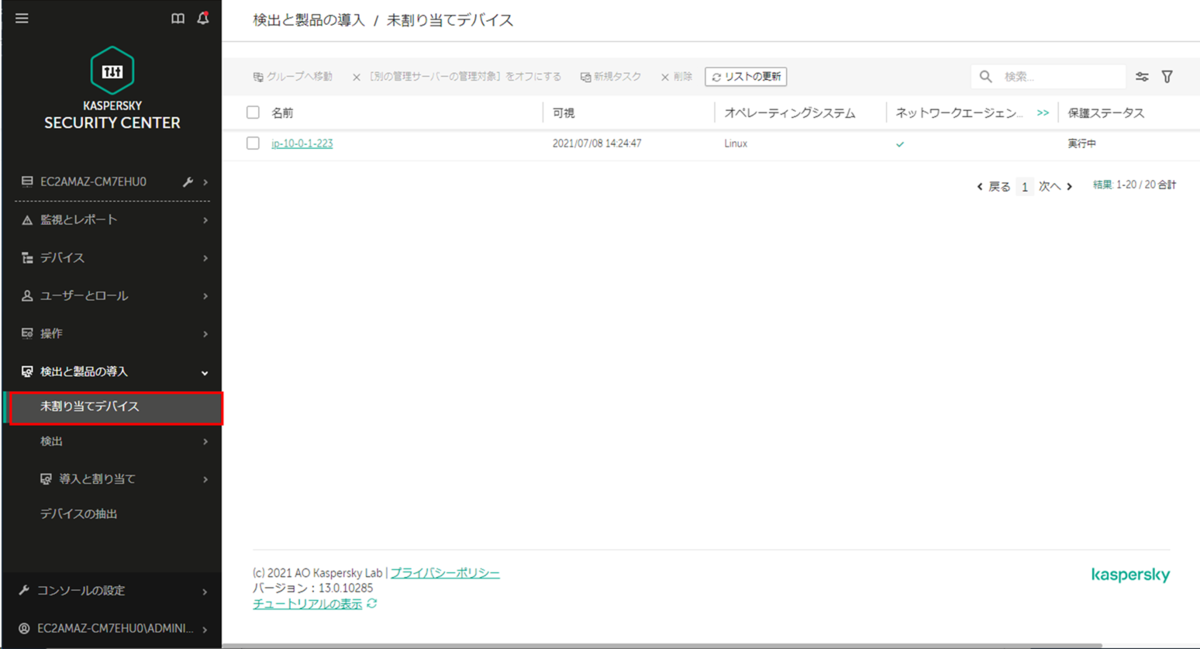Select all devices header checkbox
The width and height of the screenshot is (1200, 649).
(x=253, y=113)
